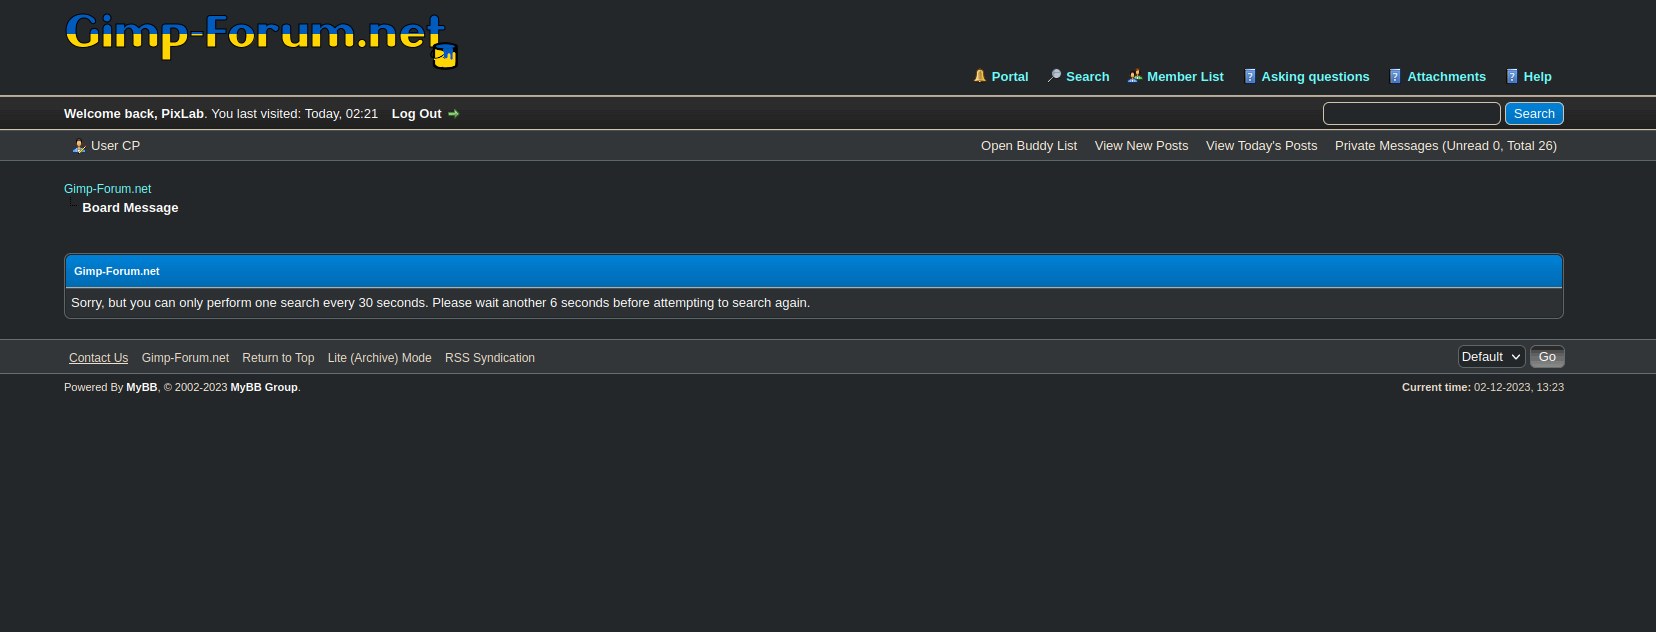
Task: Click the MyBB Group link
Action: pyautogui.click(x=264, y=387)
